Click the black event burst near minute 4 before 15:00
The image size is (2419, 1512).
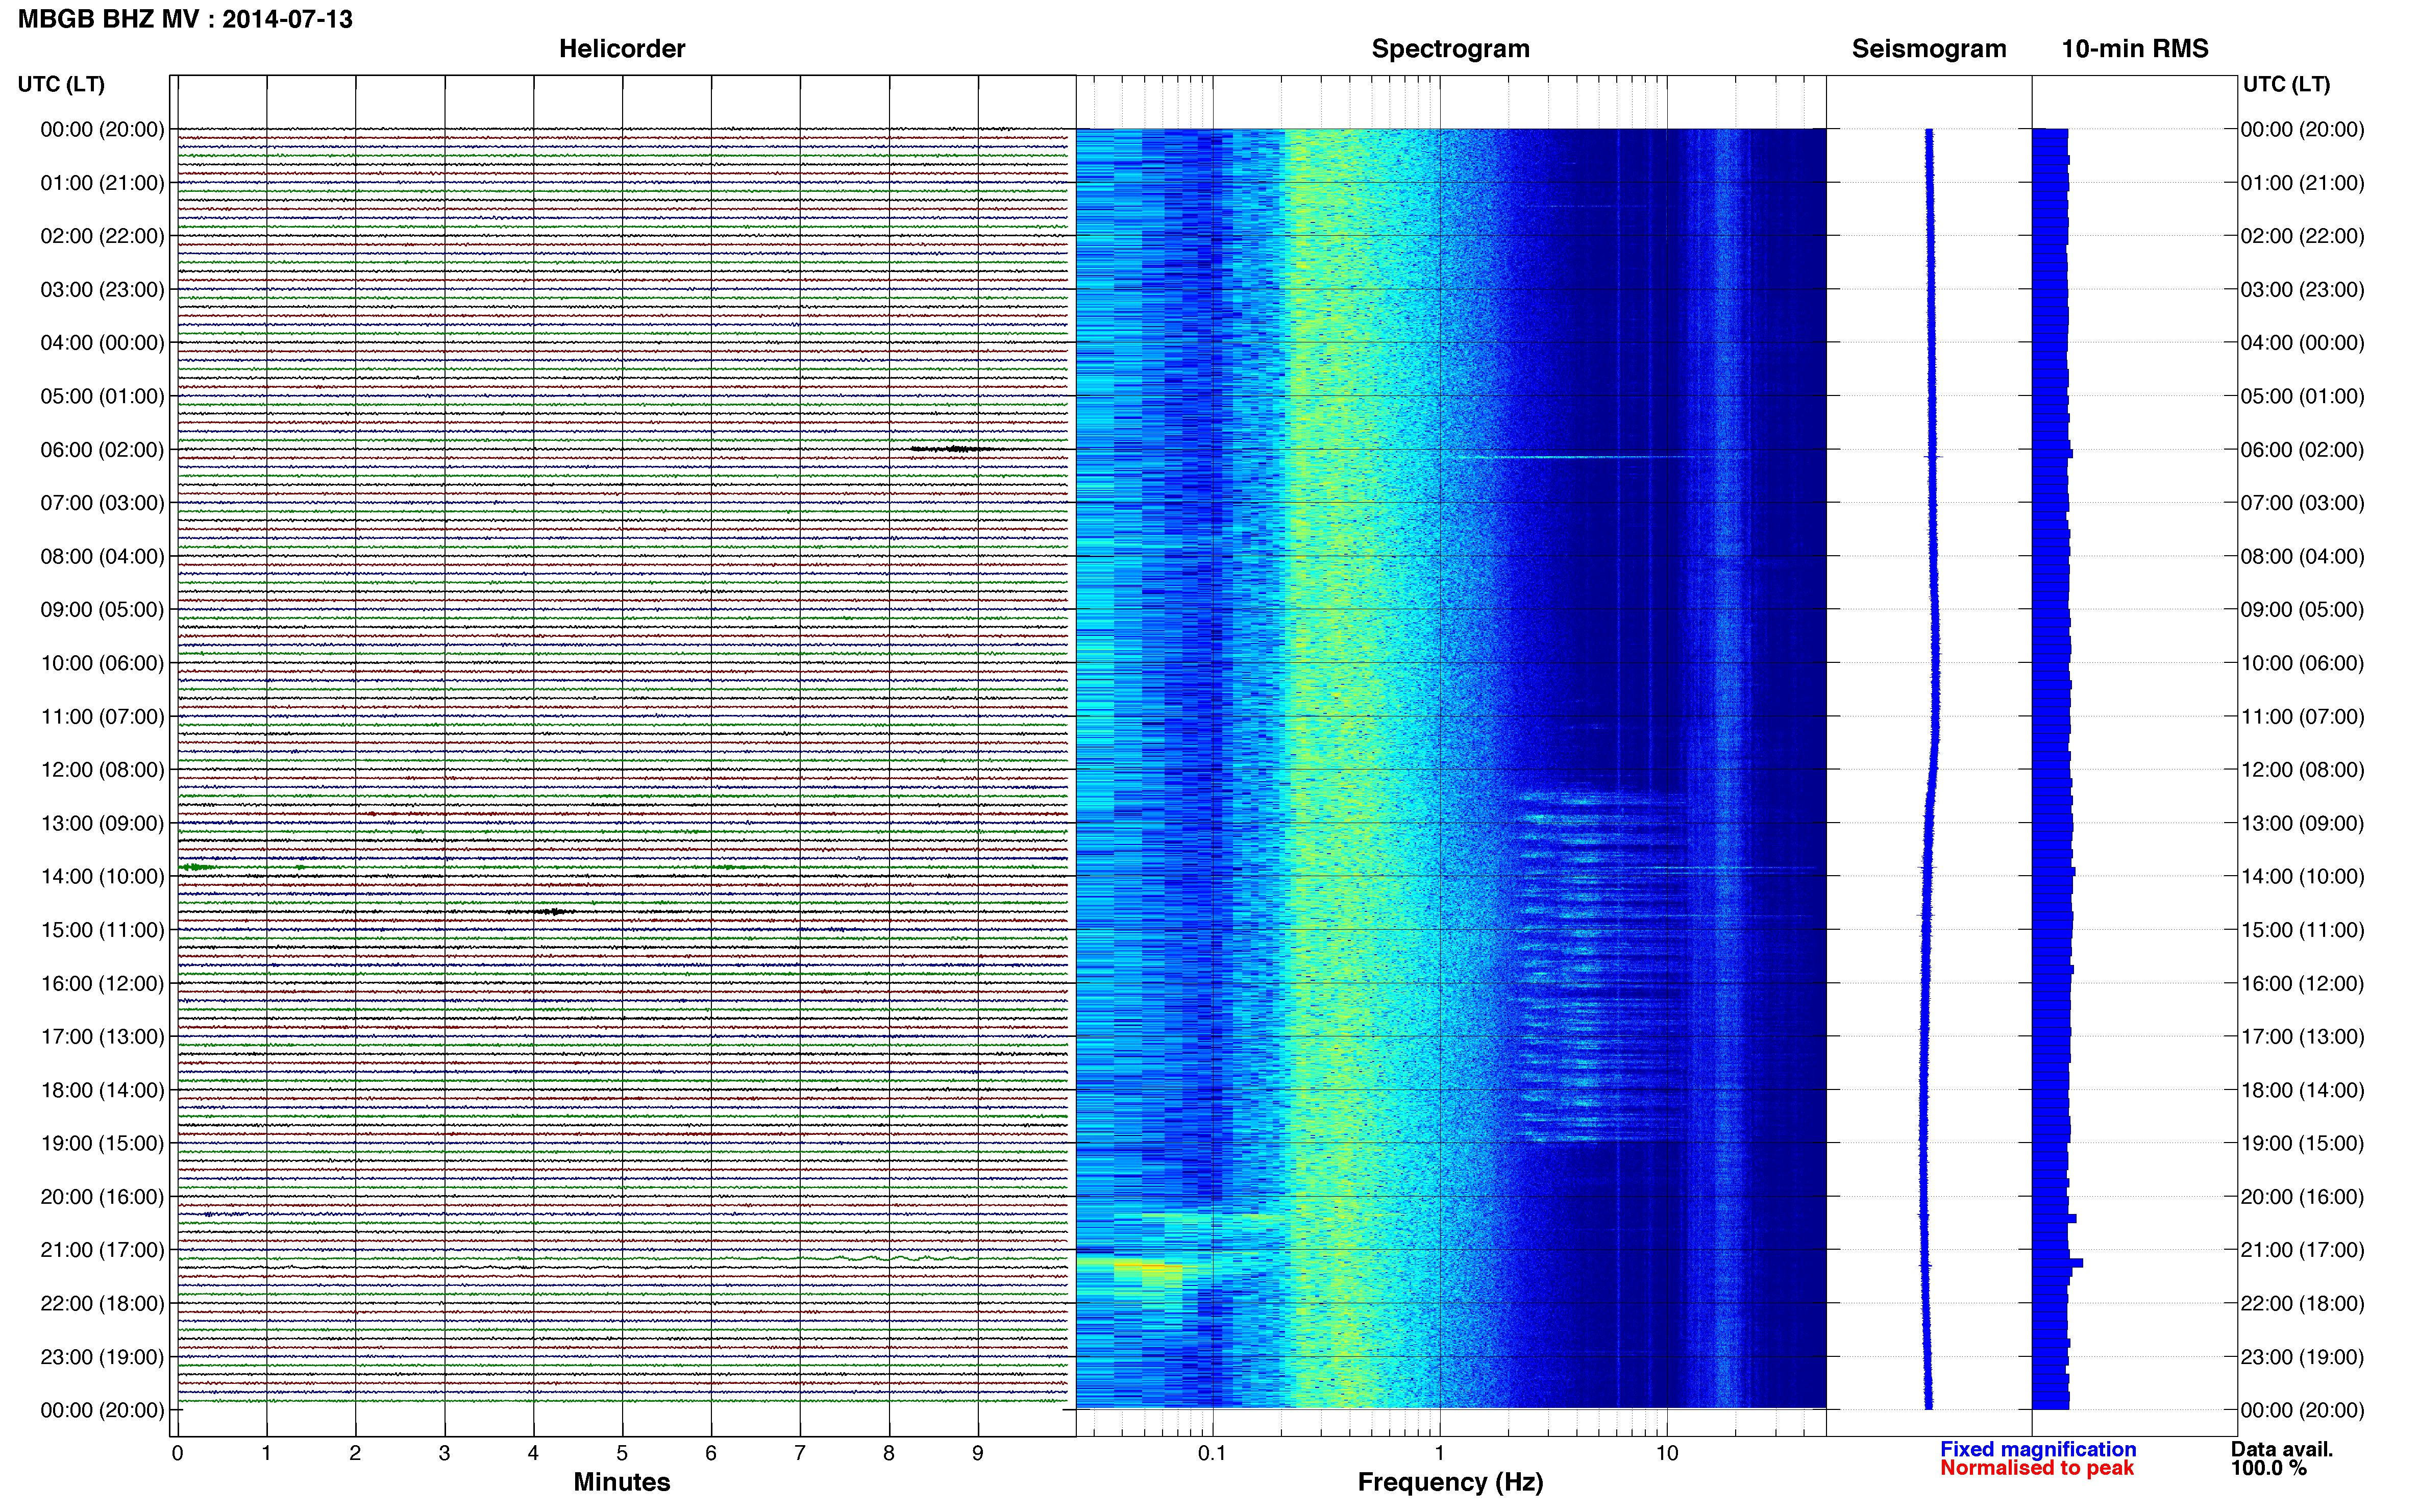coord(553,912)
